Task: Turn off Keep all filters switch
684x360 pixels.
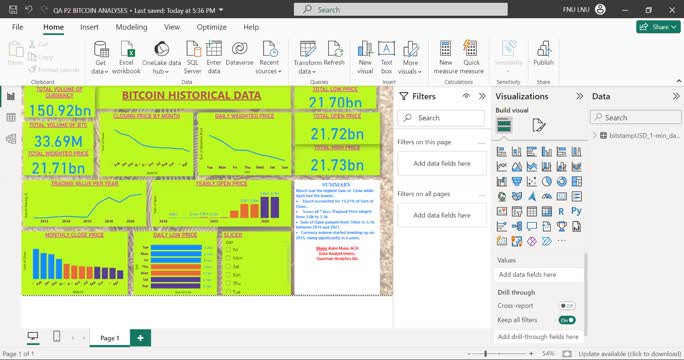Action: [567, 320]
